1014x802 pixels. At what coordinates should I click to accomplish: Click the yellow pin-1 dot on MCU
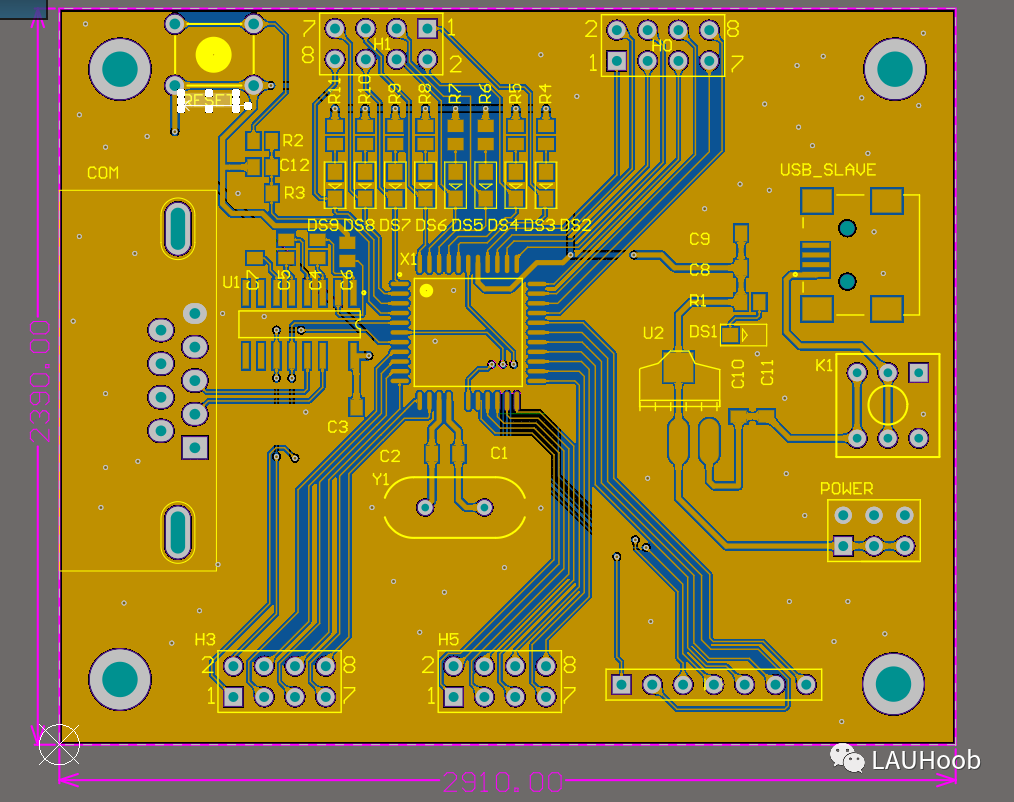point(426,290)
